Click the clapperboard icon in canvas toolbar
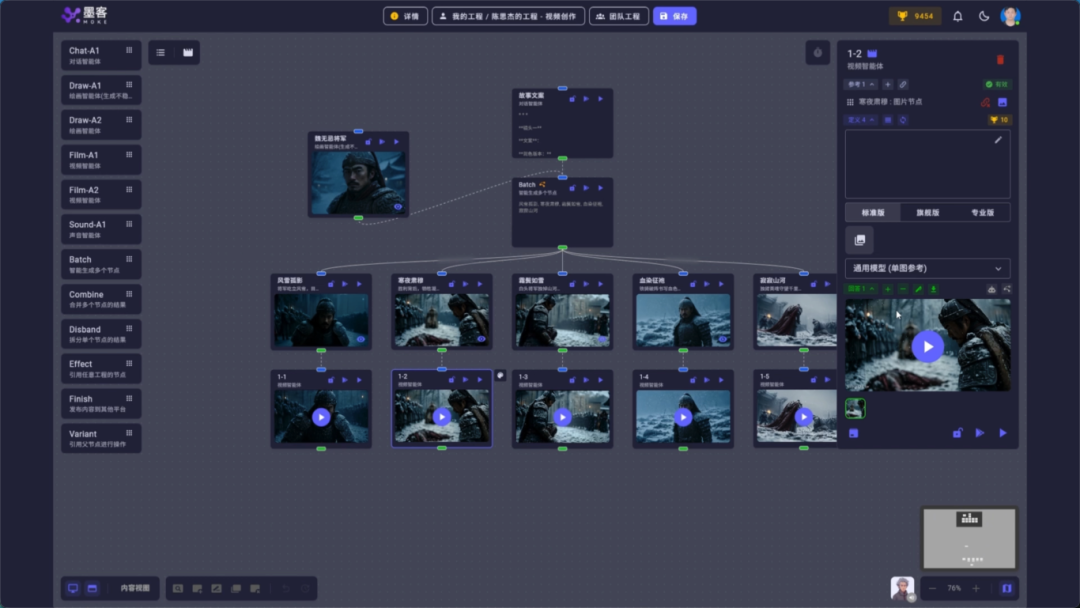The width and height of the screenshot is (1080, 608). click(x=188, y=52)
